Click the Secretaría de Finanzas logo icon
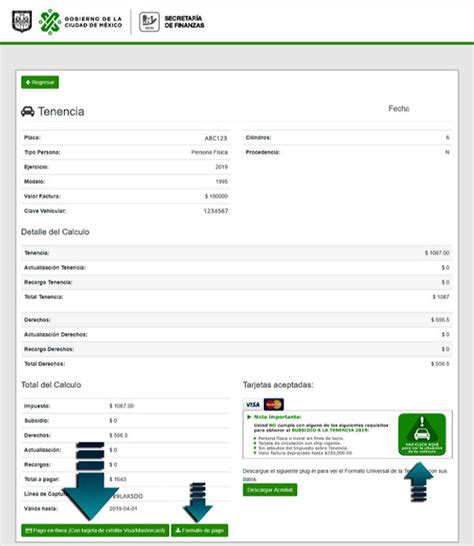The image size is (474, 546). (x=149, y=22)
